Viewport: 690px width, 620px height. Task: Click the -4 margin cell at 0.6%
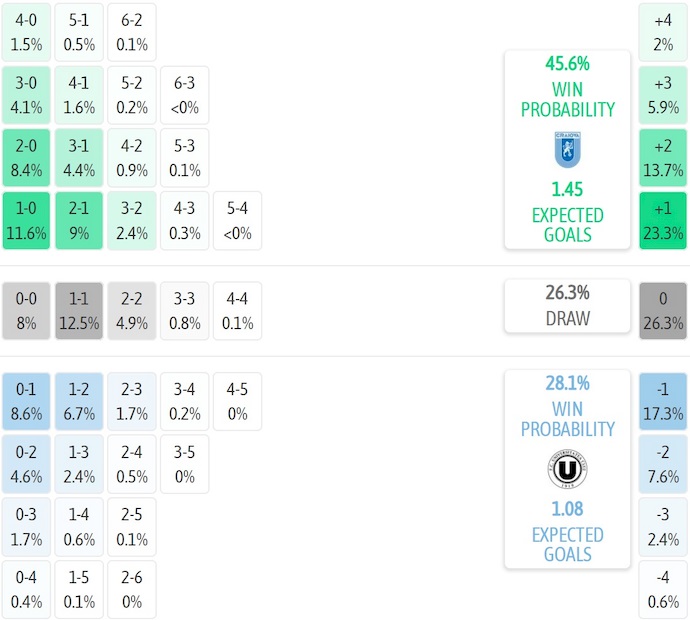(x=663, y=590)
